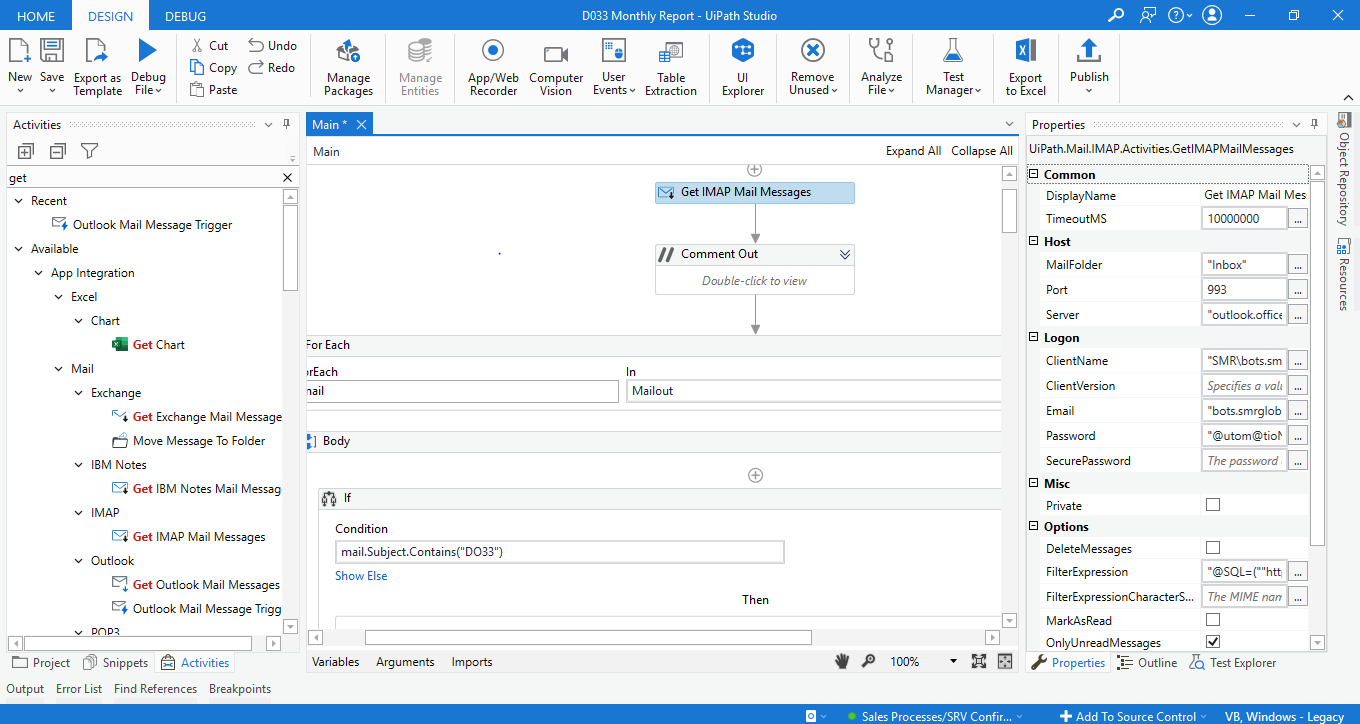Collapse the App Integration tree node
The height and width of the screenshot is (724, 1360).
(38, 273)
